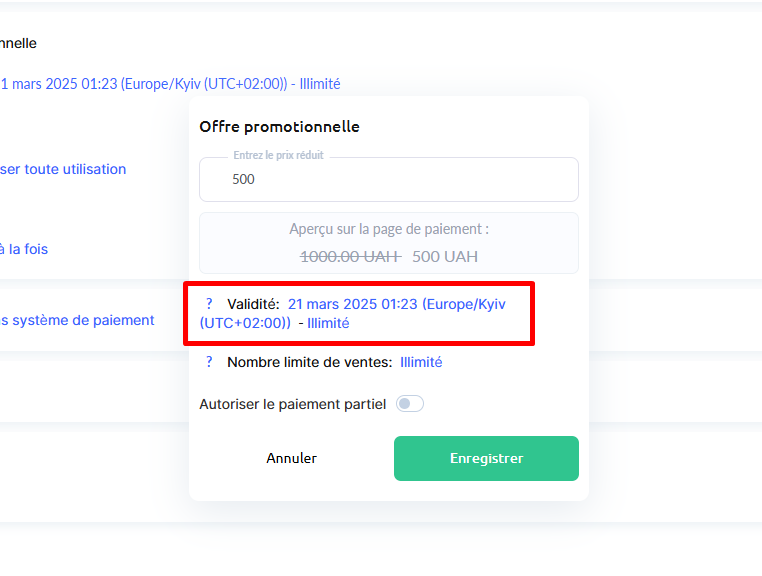The height and width of the screenshot is (576, 762).
Task: Click Annuler to dismiss the dialog
Action: 291,458
